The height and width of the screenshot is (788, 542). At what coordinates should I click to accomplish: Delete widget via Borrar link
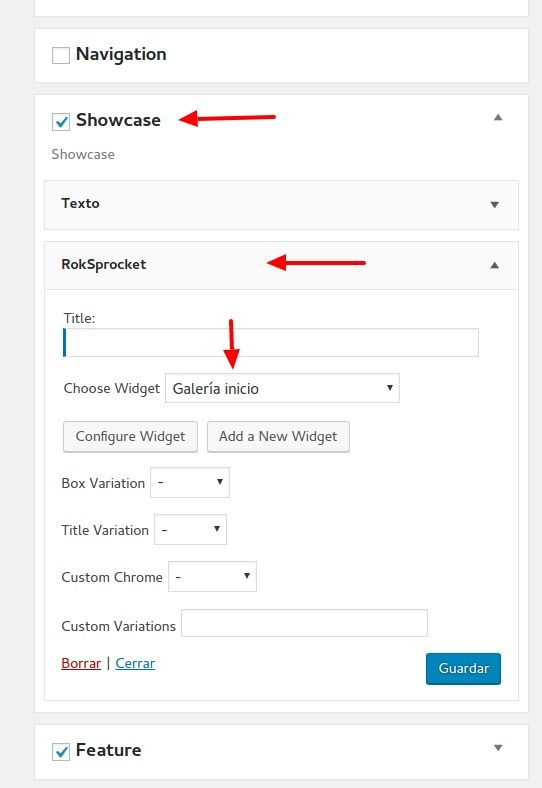point(81,663)
